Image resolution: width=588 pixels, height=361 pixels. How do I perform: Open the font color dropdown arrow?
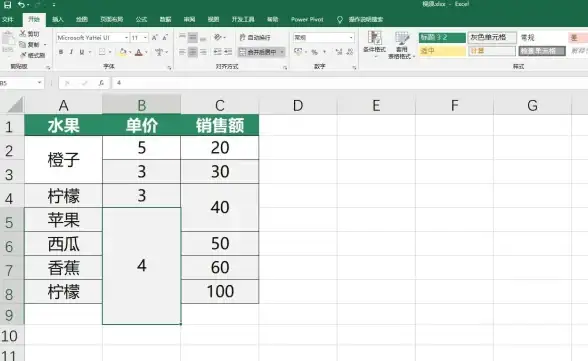point(146,52)
